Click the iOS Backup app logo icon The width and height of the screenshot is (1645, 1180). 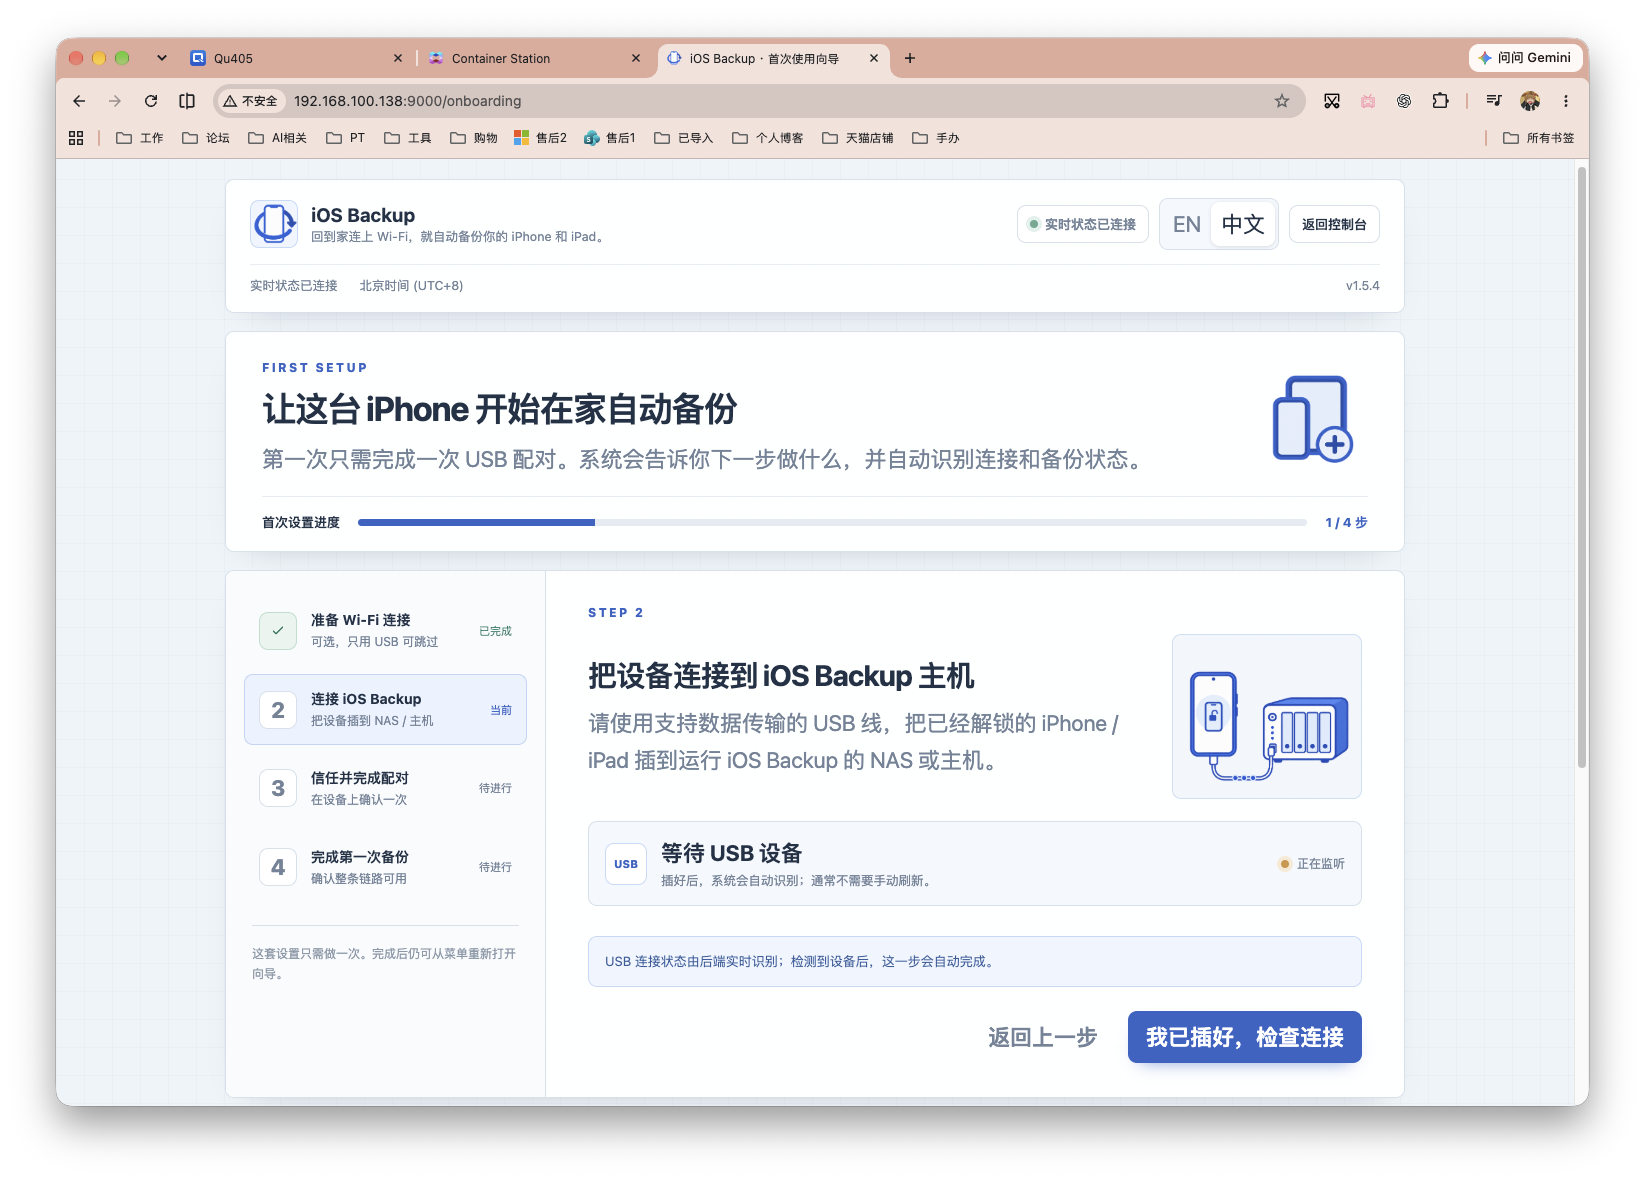pos(274,224)
